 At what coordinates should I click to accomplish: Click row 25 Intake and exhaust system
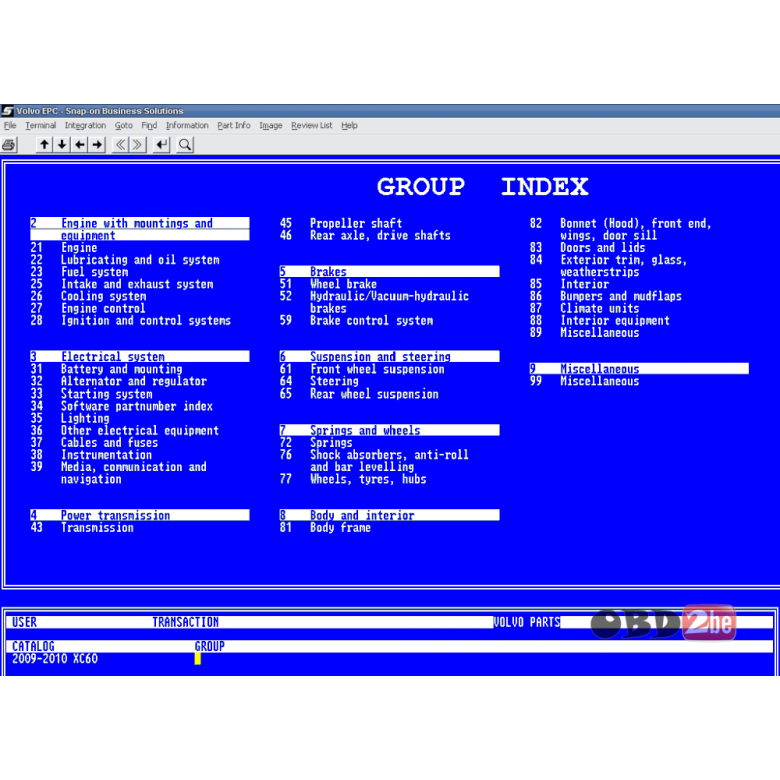pyautogui.click(x=122, y=284)
